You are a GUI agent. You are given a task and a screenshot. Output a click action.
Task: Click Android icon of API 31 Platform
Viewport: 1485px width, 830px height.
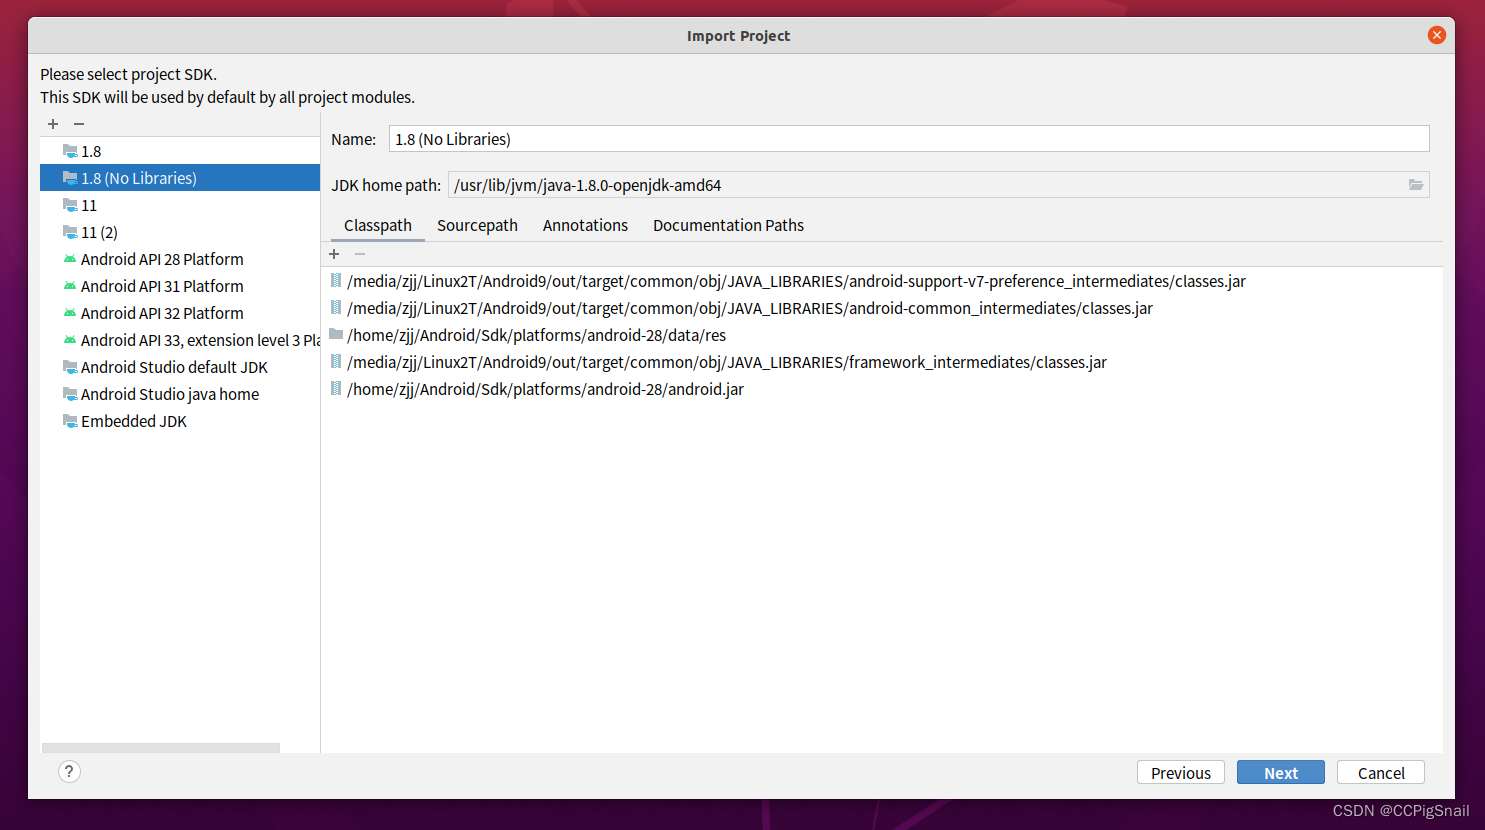70,286
